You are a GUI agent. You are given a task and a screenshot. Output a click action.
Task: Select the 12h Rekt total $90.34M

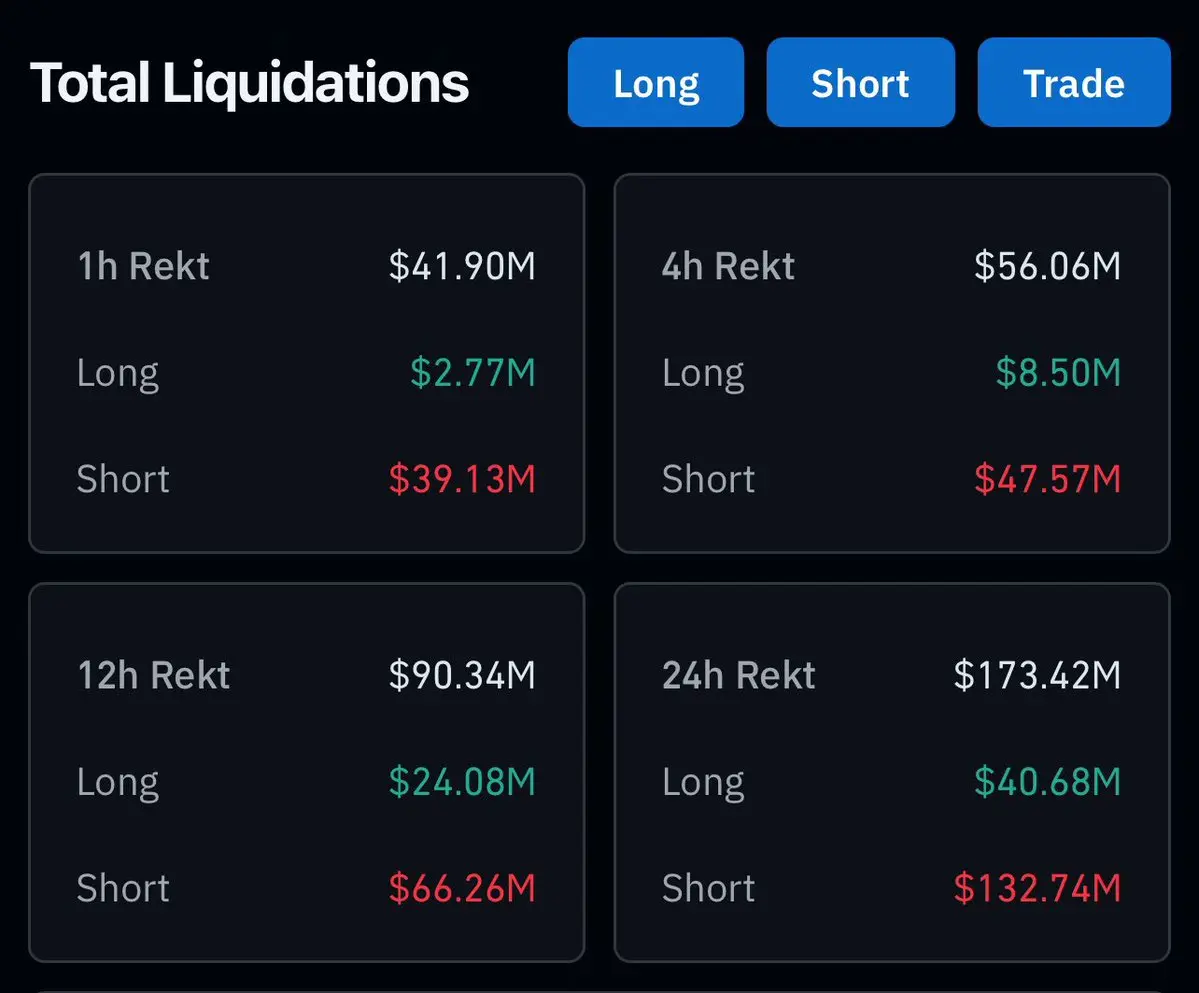click(x=462, y=675)
